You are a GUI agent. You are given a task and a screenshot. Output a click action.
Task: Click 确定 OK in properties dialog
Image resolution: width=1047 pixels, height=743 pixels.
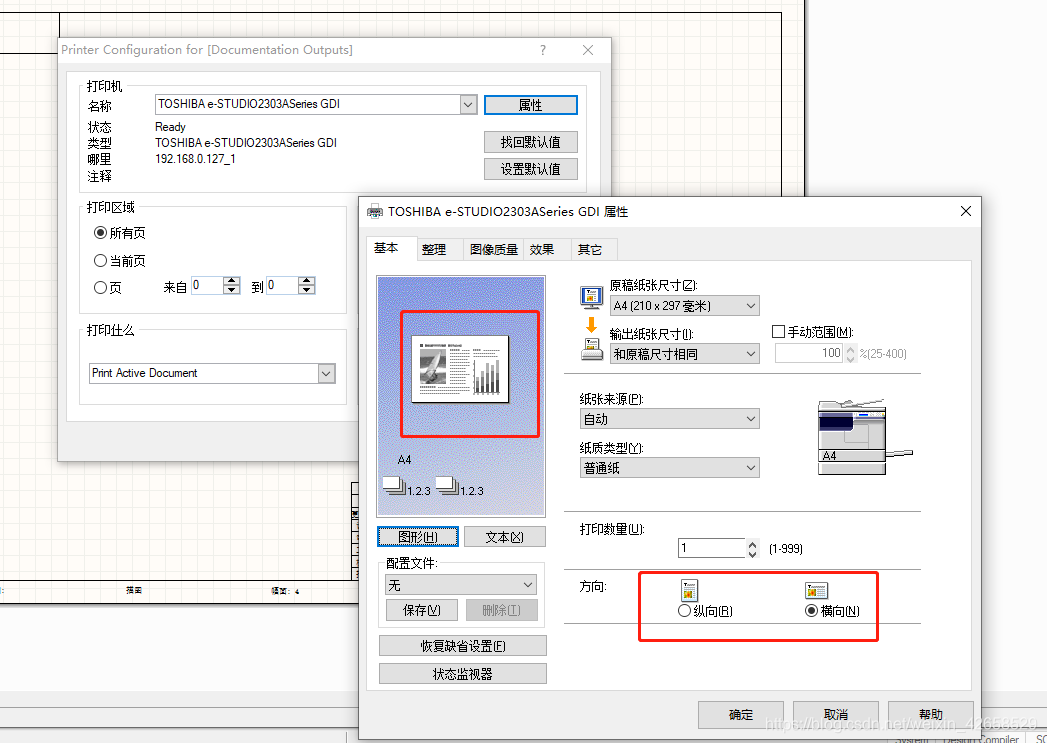[741, 715]
